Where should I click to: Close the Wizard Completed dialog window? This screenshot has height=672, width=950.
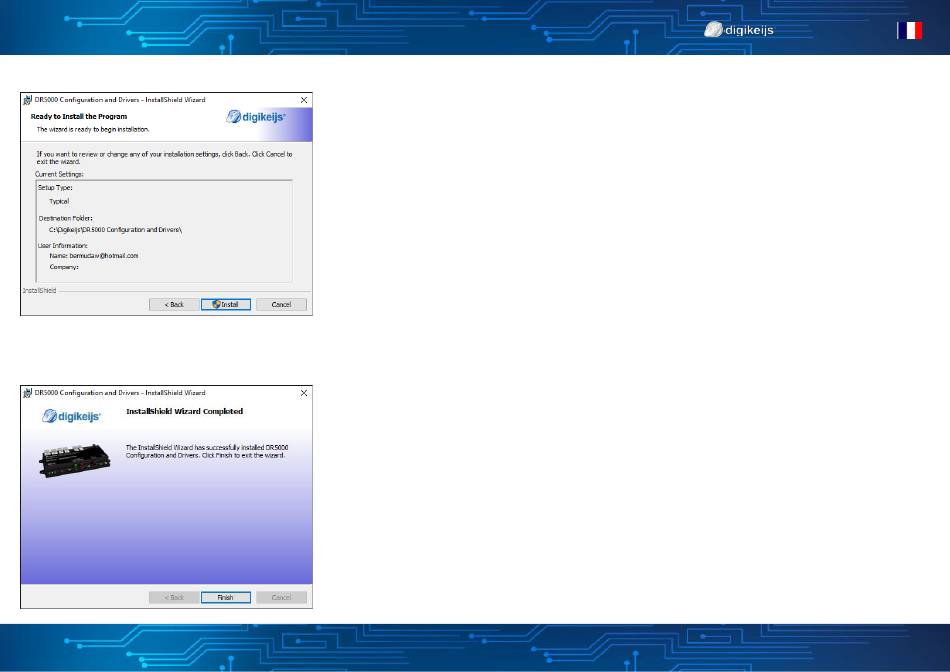303,393
